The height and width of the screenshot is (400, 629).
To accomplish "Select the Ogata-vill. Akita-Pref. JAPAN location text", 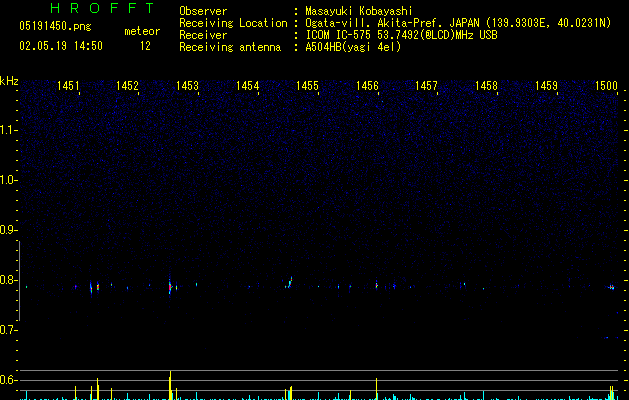I will [458, 23].
